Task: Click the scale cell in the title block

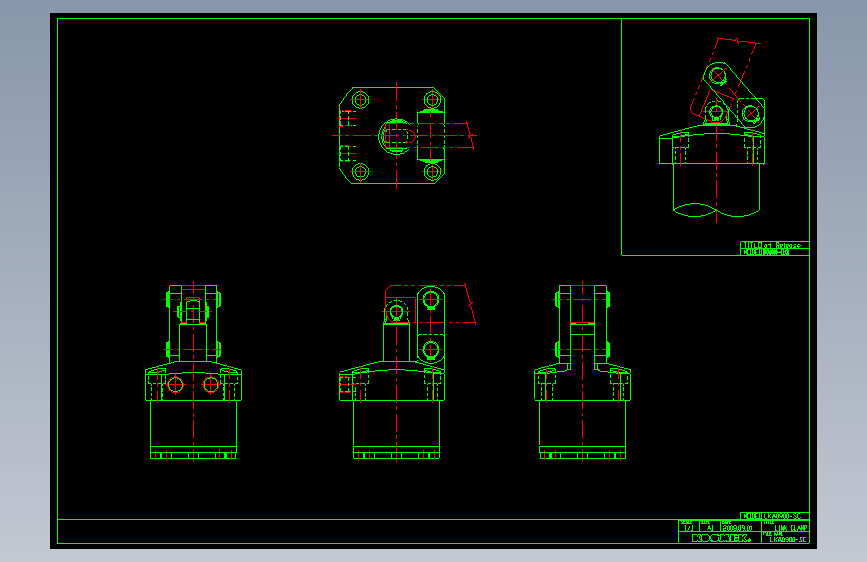Action: click(688, 526)
